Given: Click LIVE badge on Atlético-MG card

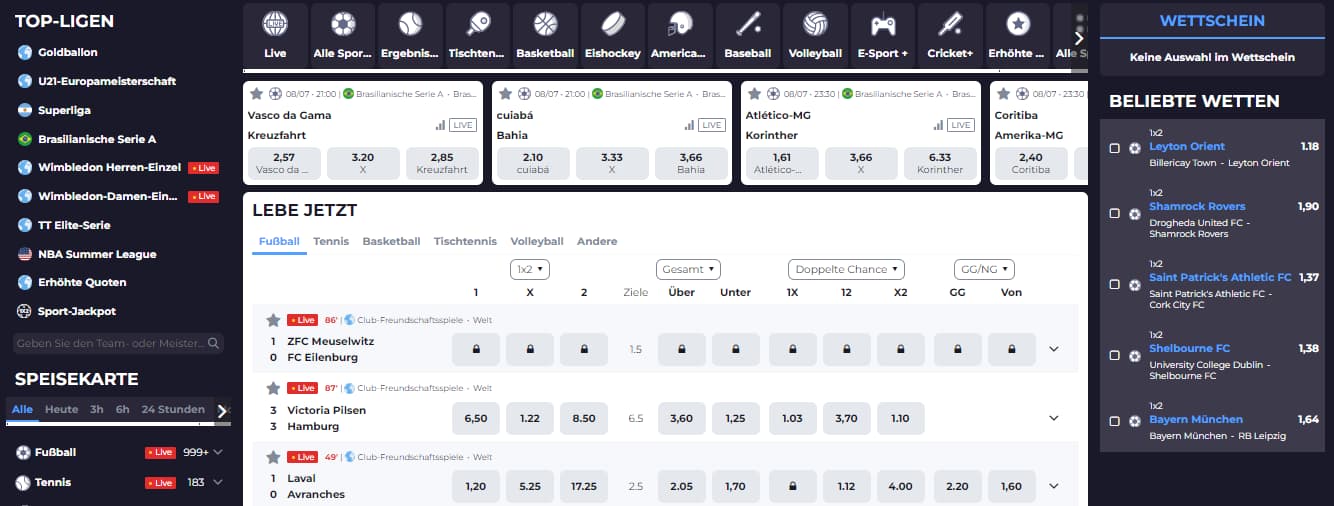Looking at the screenshot, I should coord(961,125).
